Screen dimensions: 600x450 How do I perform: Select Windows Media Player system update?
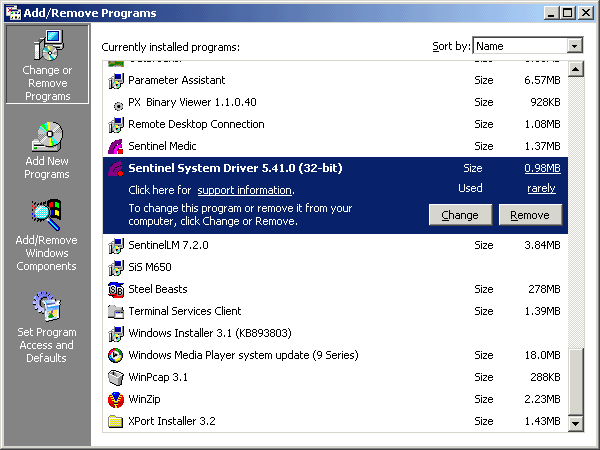tap(335, 355)
